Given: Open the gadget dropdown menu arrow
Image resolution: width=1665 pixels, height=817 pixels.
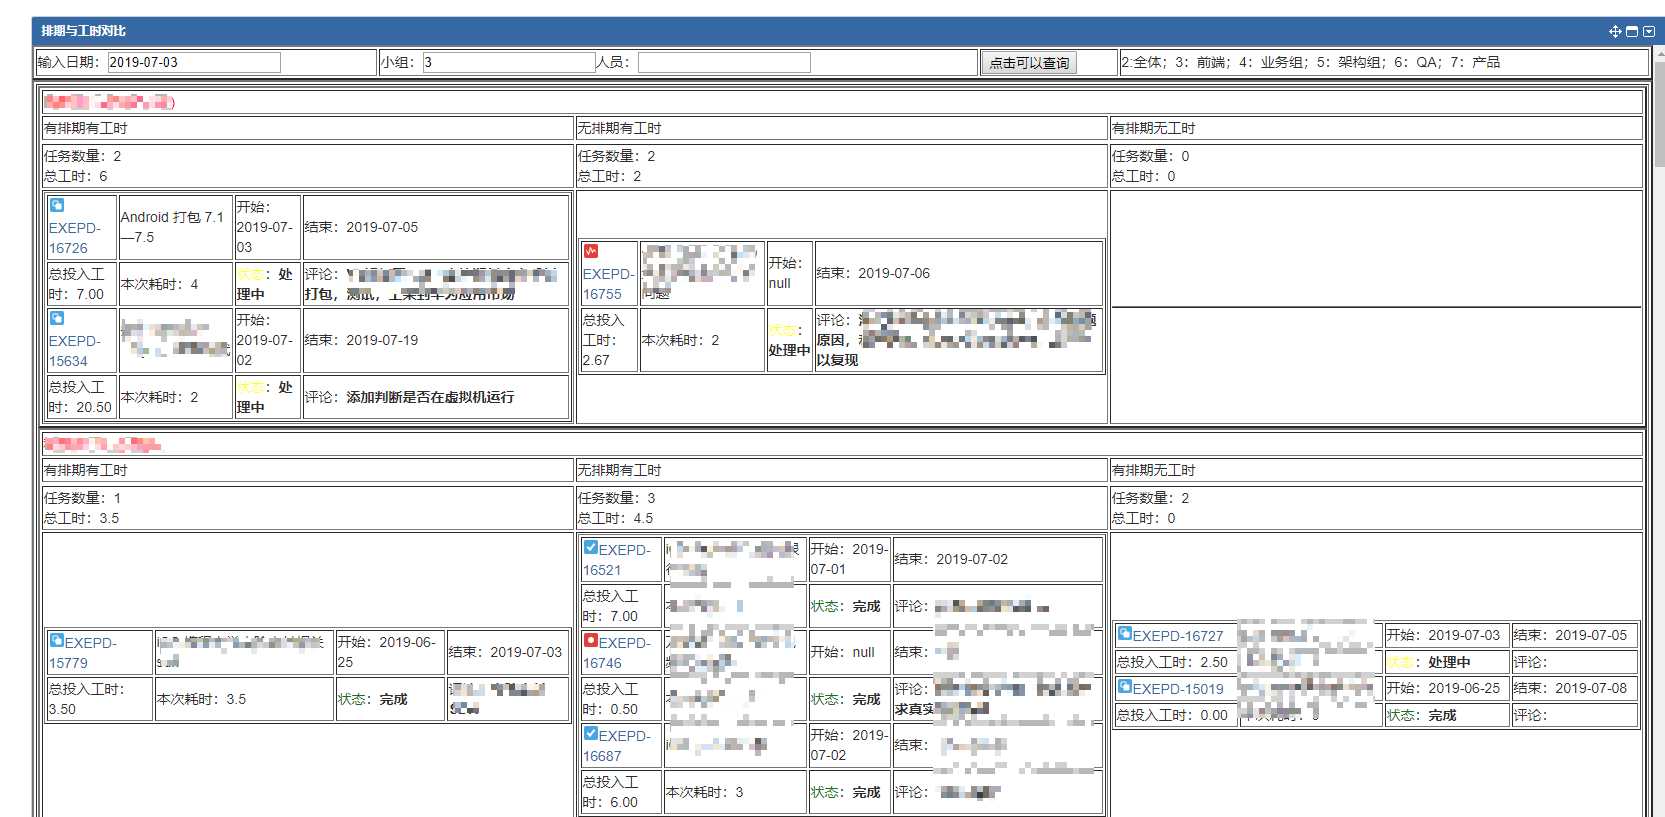Looking at the screenshot, I should pos(1649,31).
